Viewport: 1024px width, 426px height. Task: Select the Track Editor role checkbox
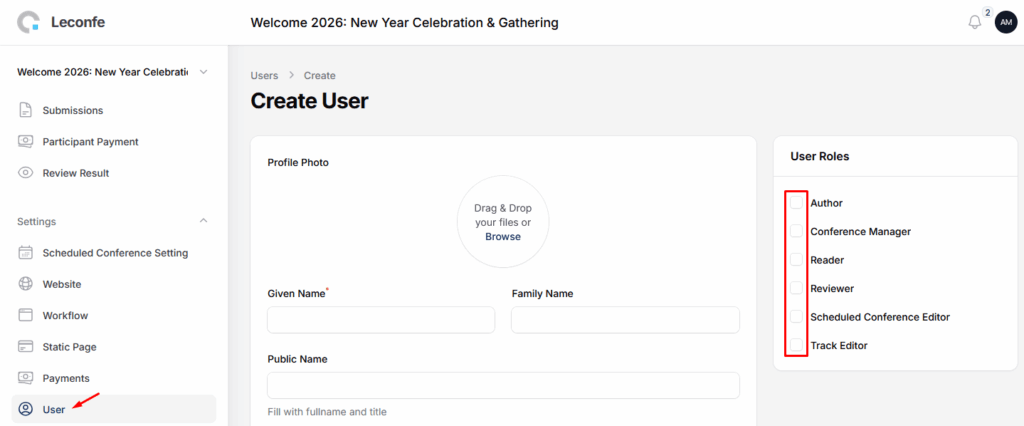[x=796, y=346]
